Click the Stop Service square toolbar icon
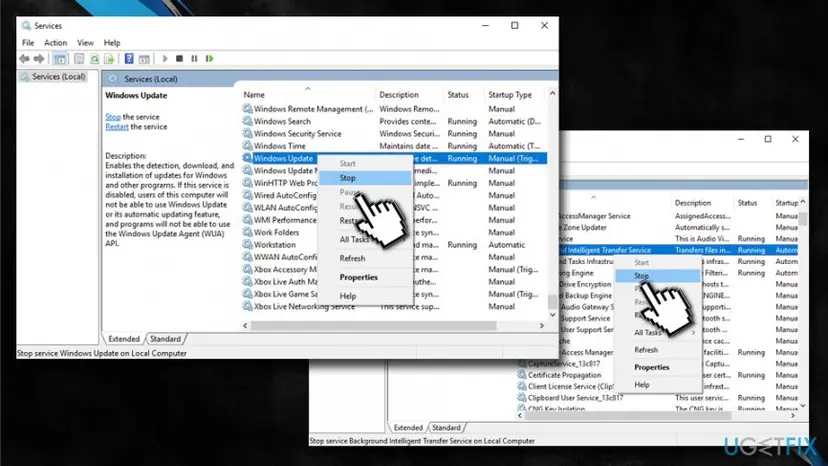828x466 pixels. (180, 59)
